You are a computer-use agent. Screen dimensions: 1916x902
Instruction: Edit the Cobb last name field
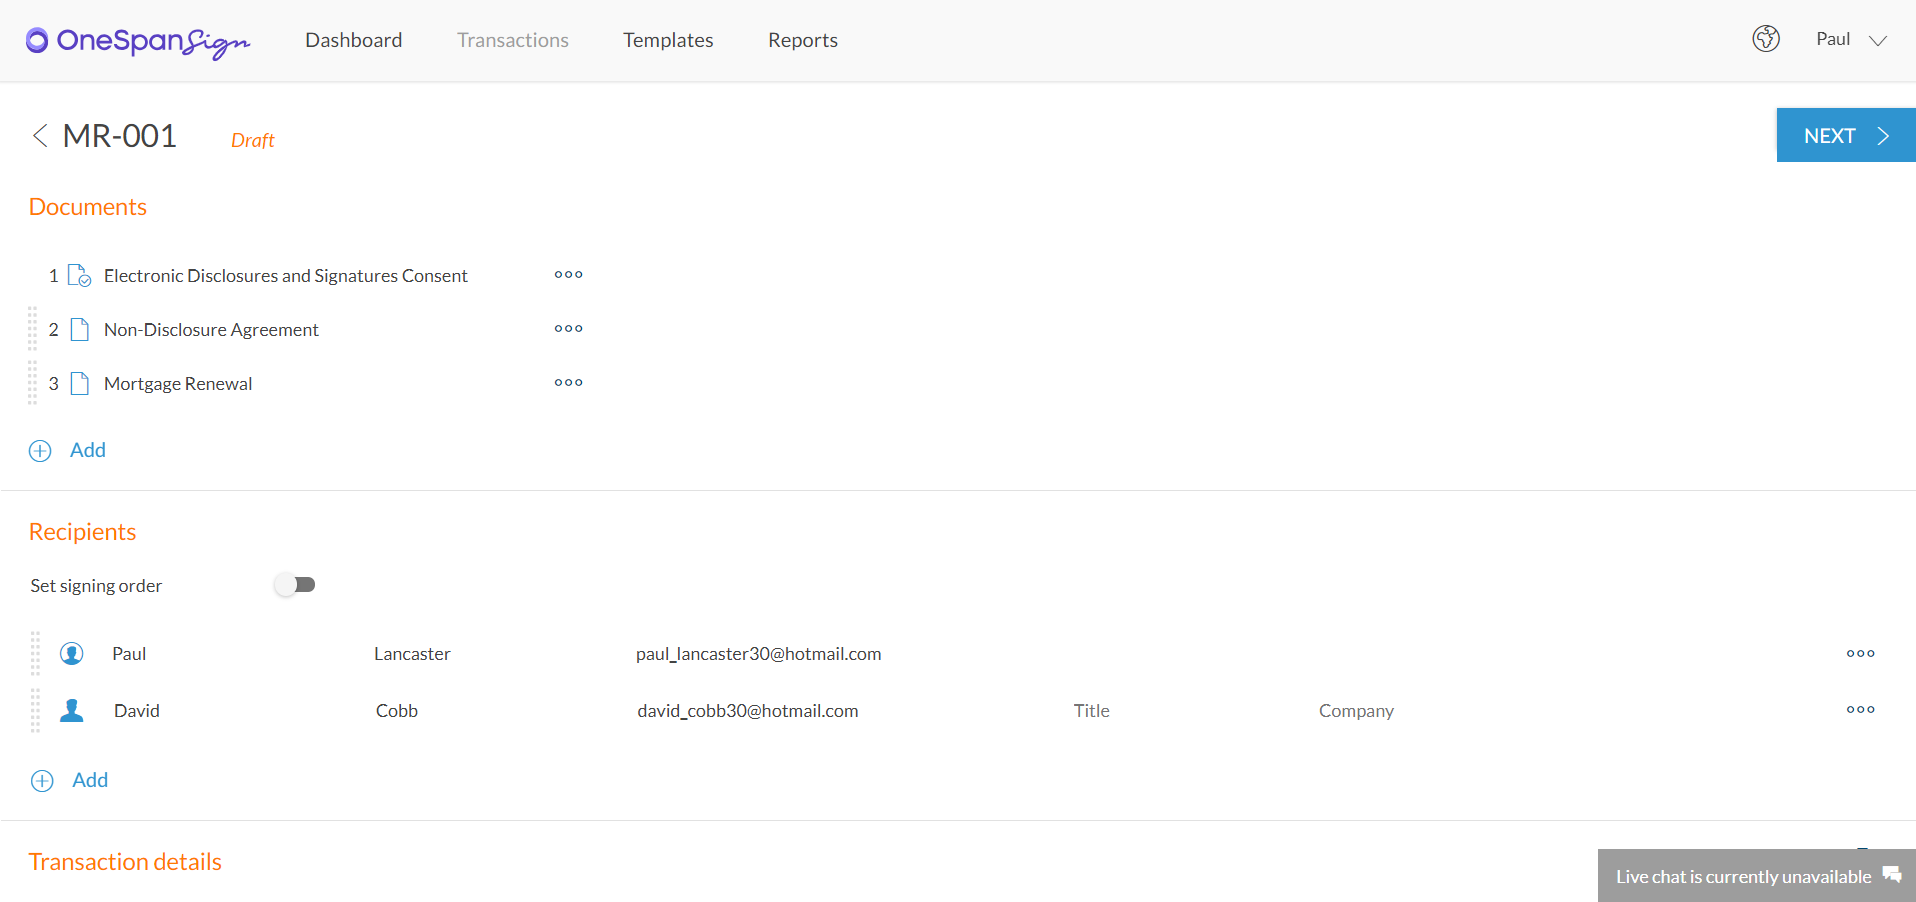(396, 711)
